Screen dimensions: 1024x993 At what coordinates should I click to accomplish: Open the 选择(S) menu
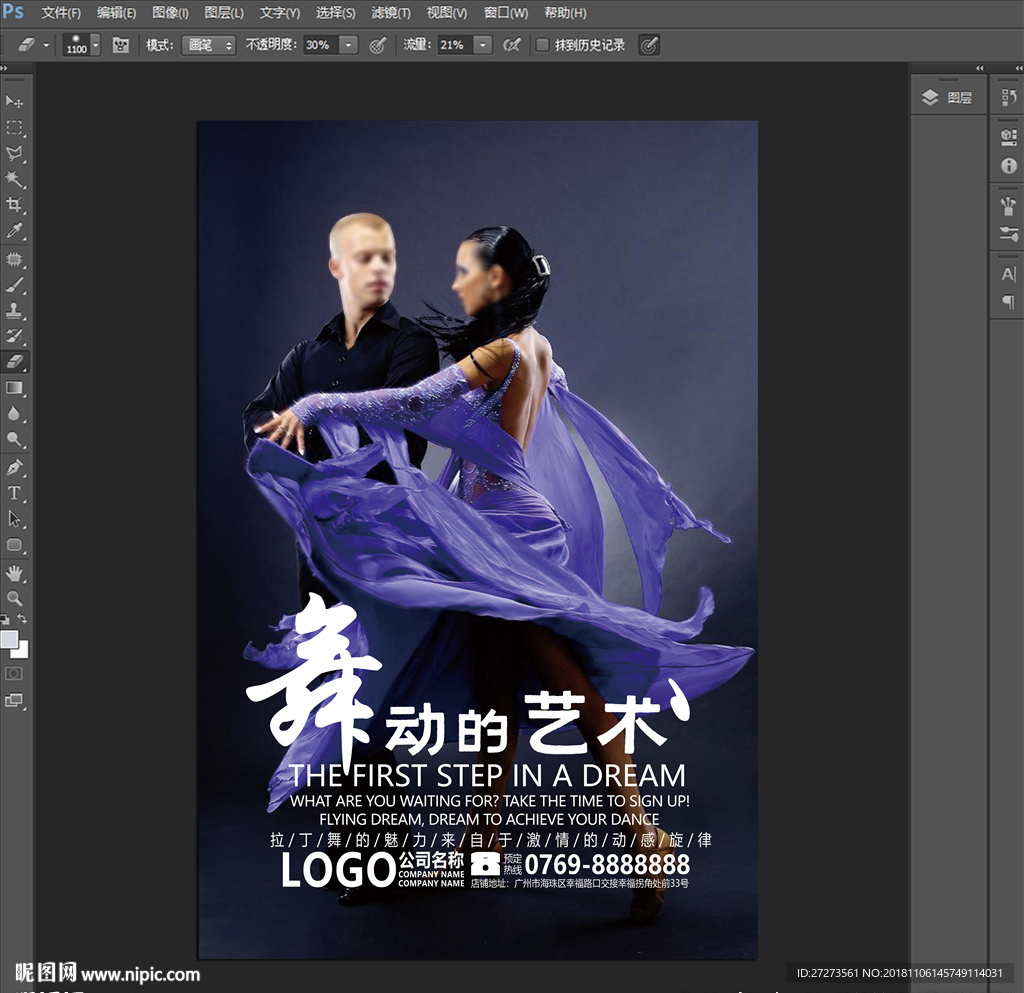click(336, 13)
